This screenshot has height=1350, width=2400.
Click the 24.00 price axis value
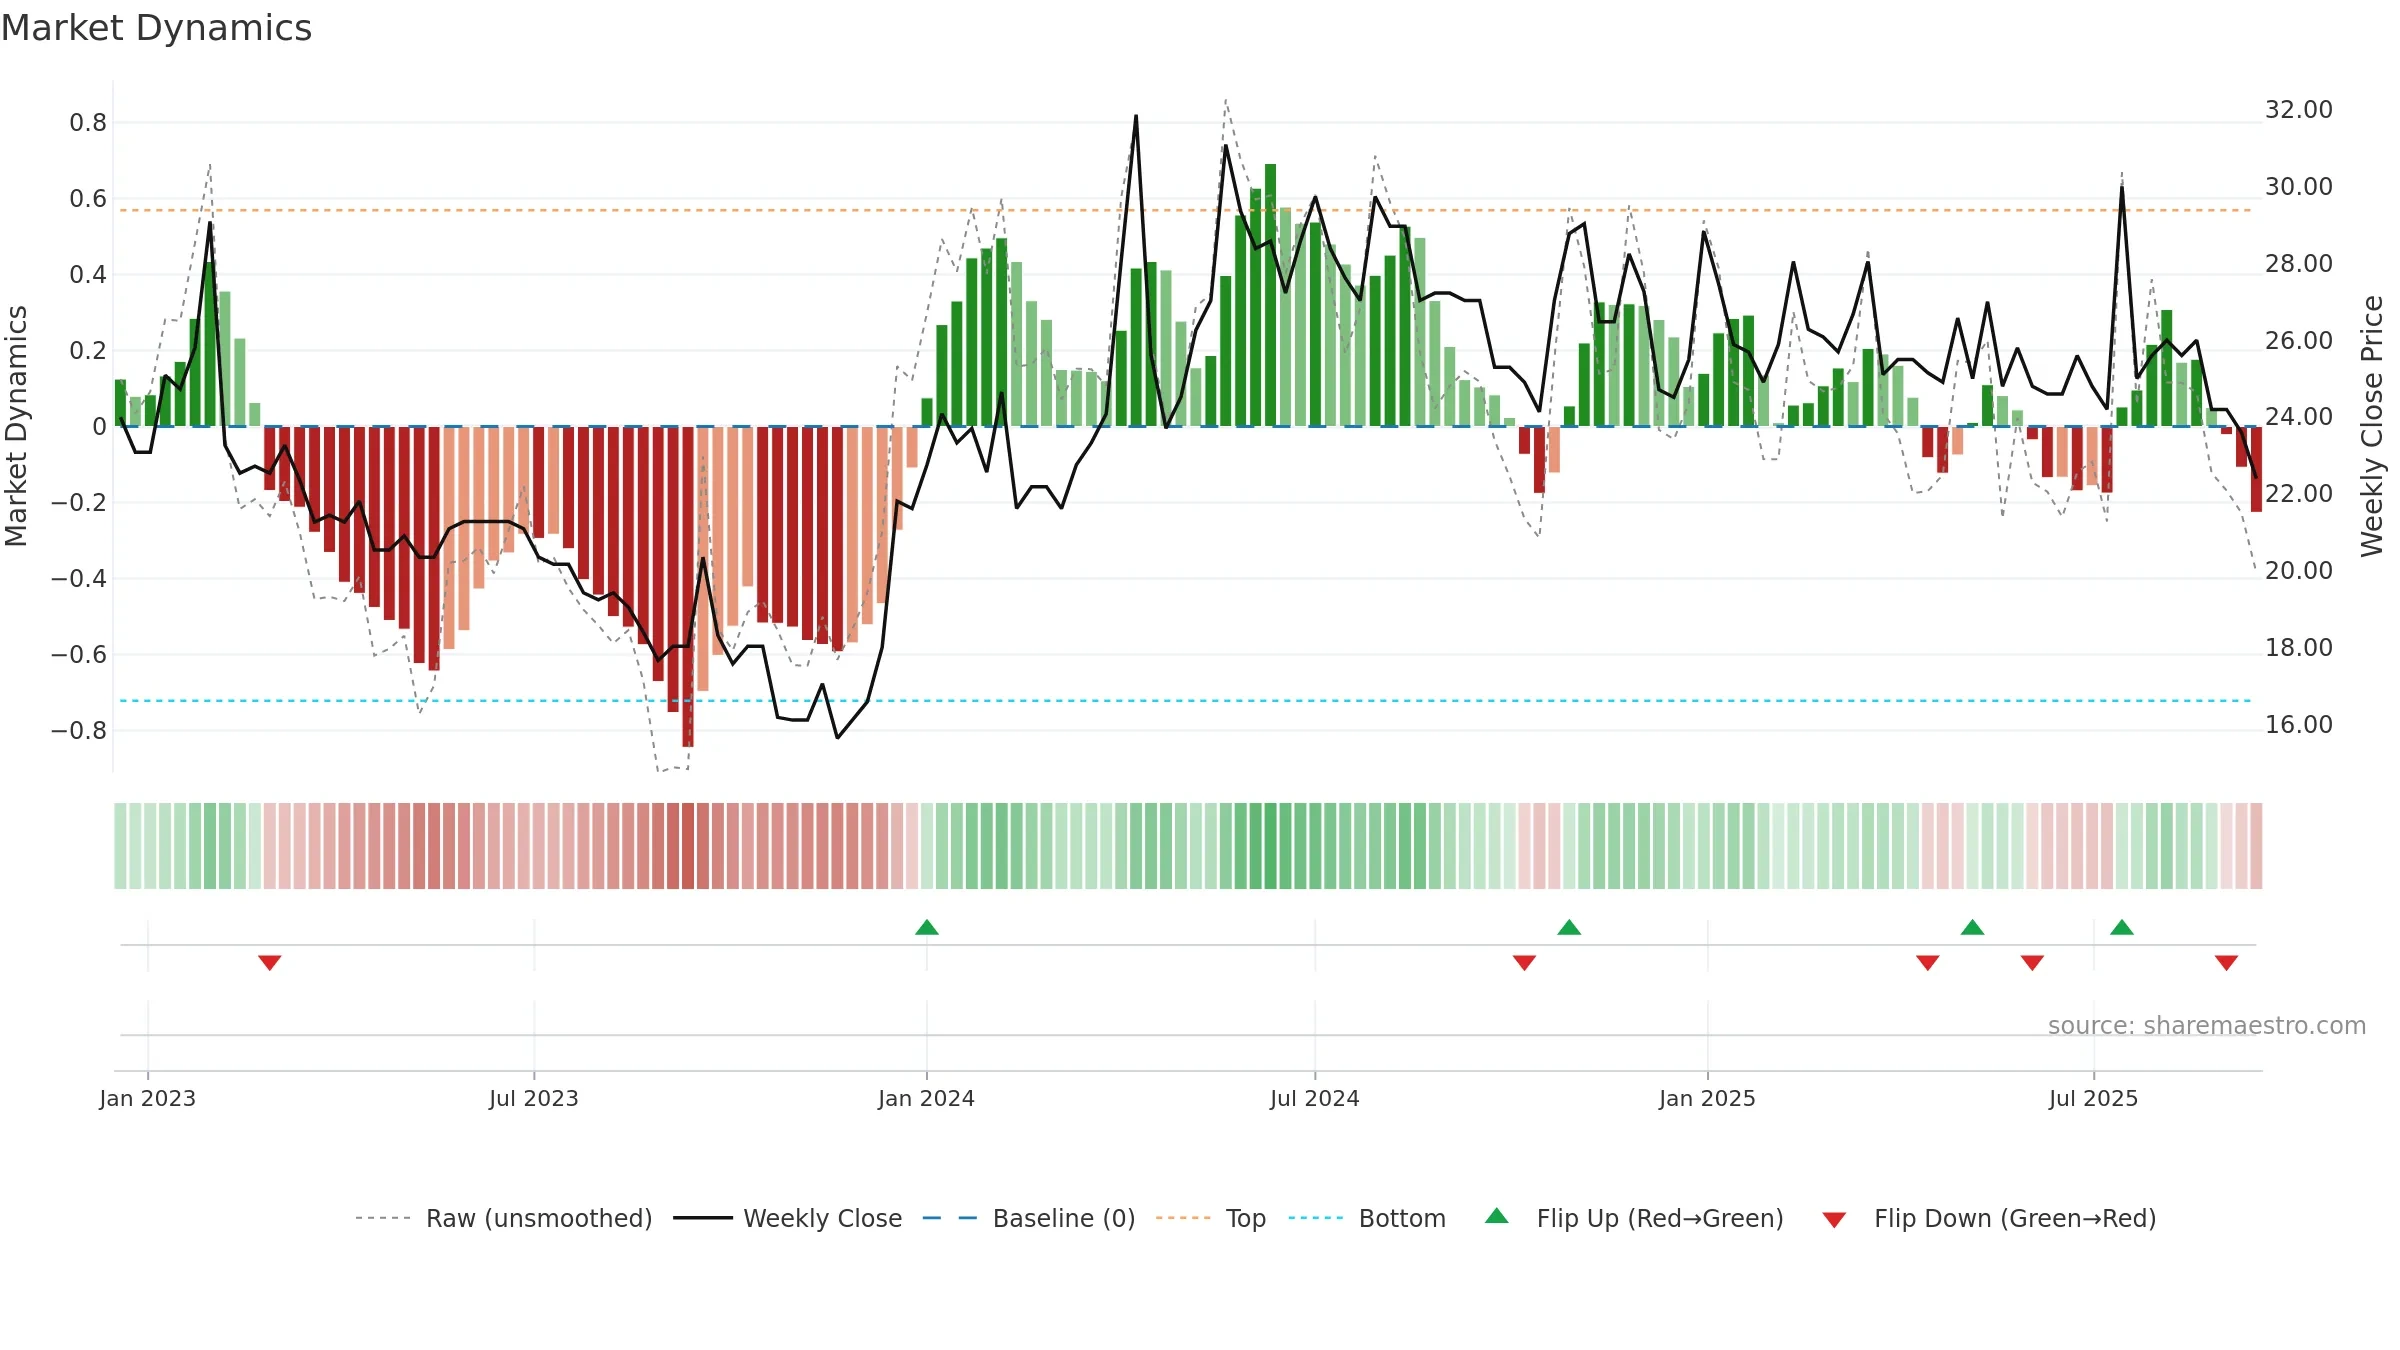point(2299,417)
